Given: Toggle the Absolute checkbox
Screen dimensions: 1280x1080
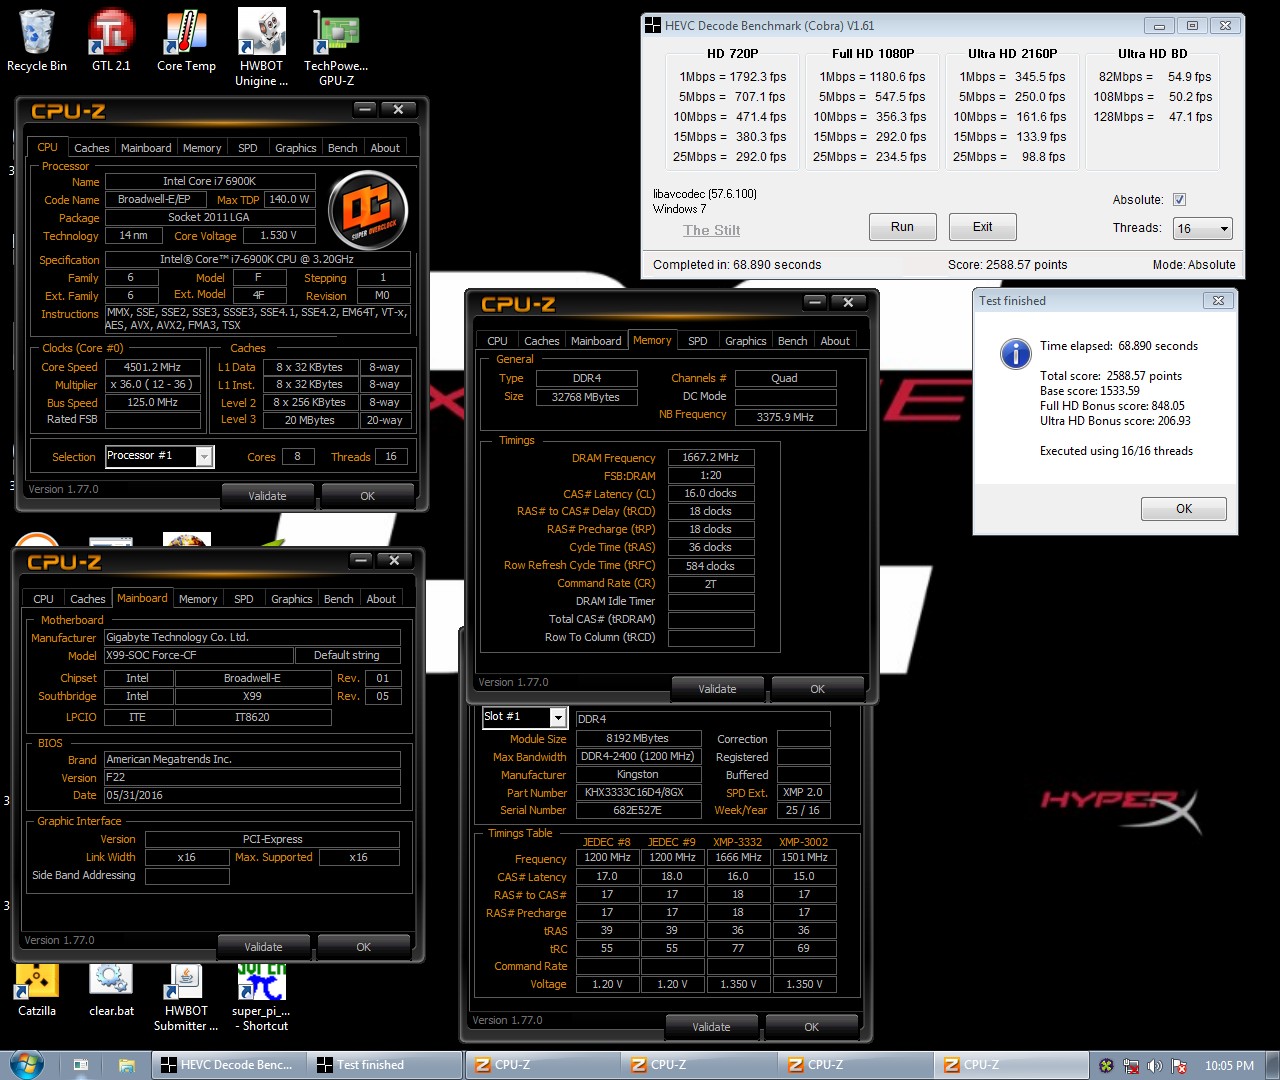Looking at the screenshot, I should click(1179, 200).
